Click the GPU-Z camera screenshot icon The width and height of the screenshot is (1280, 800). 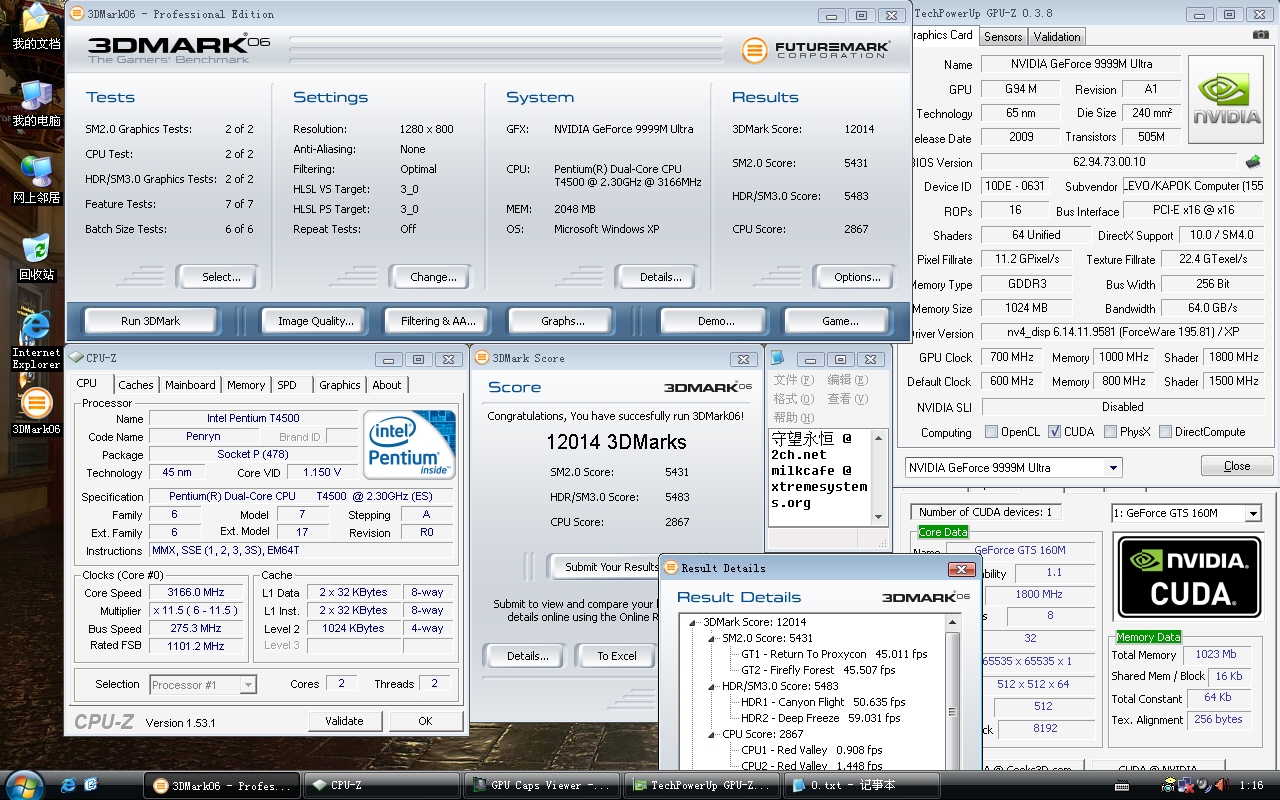tap(1260, 35)
